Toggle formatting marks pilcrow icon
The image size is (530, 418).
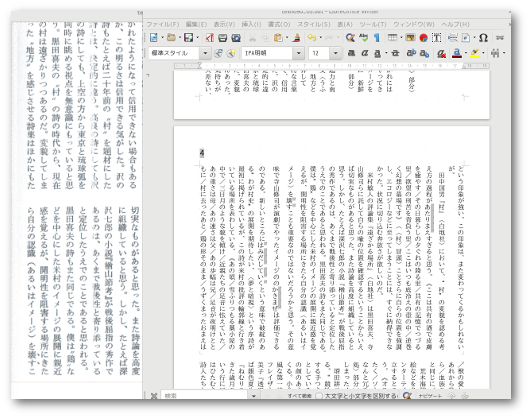coord(377,38)
